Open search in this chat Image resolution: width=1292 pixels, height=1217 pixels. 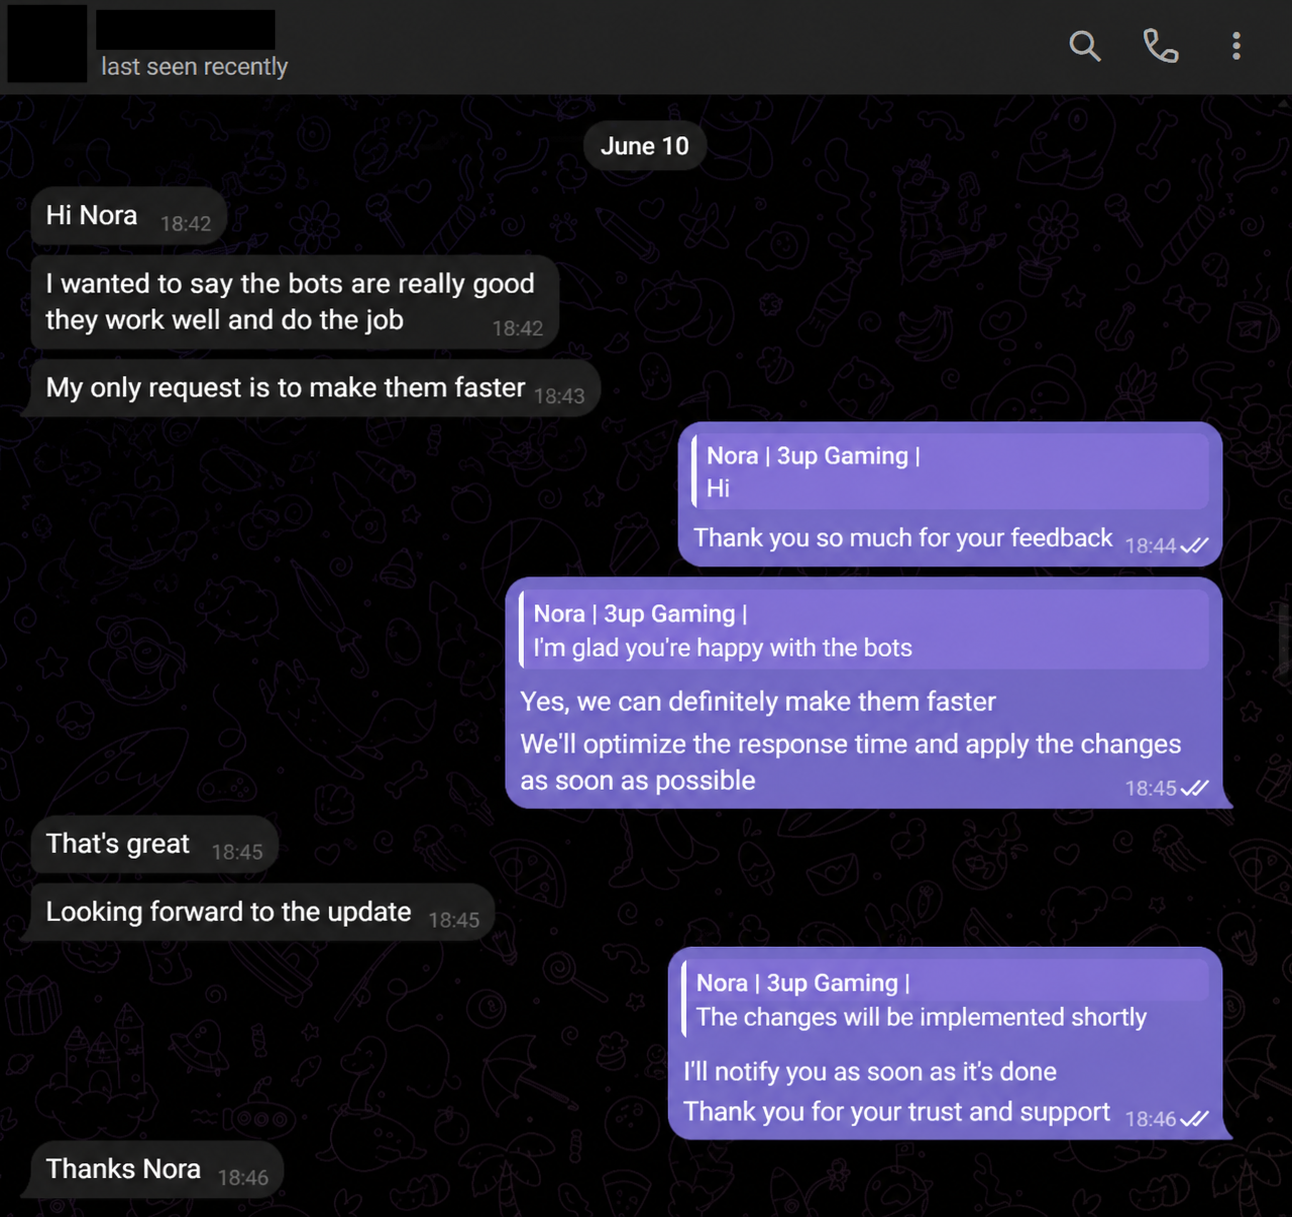[x=1085, y=46]
